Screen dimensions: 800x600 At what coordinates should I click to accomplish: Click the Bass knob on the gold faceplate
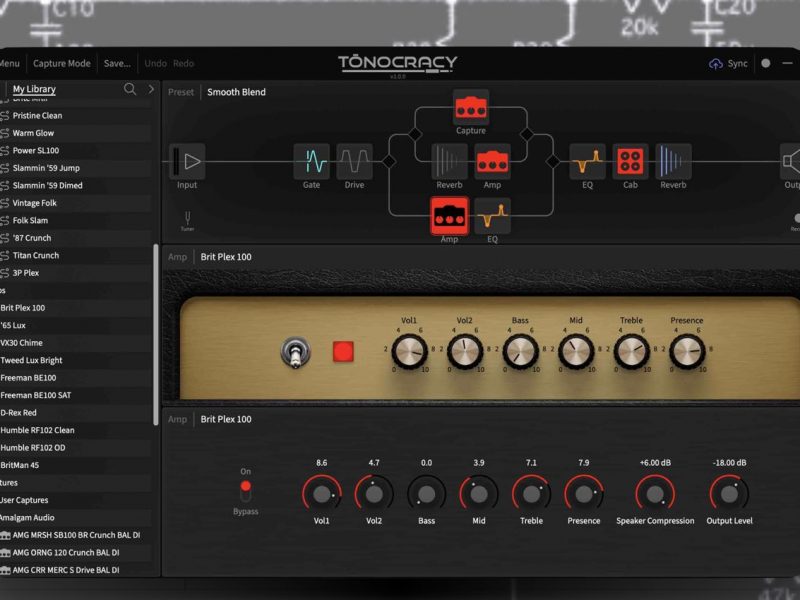pyautogui.click(x=520, y=352)
